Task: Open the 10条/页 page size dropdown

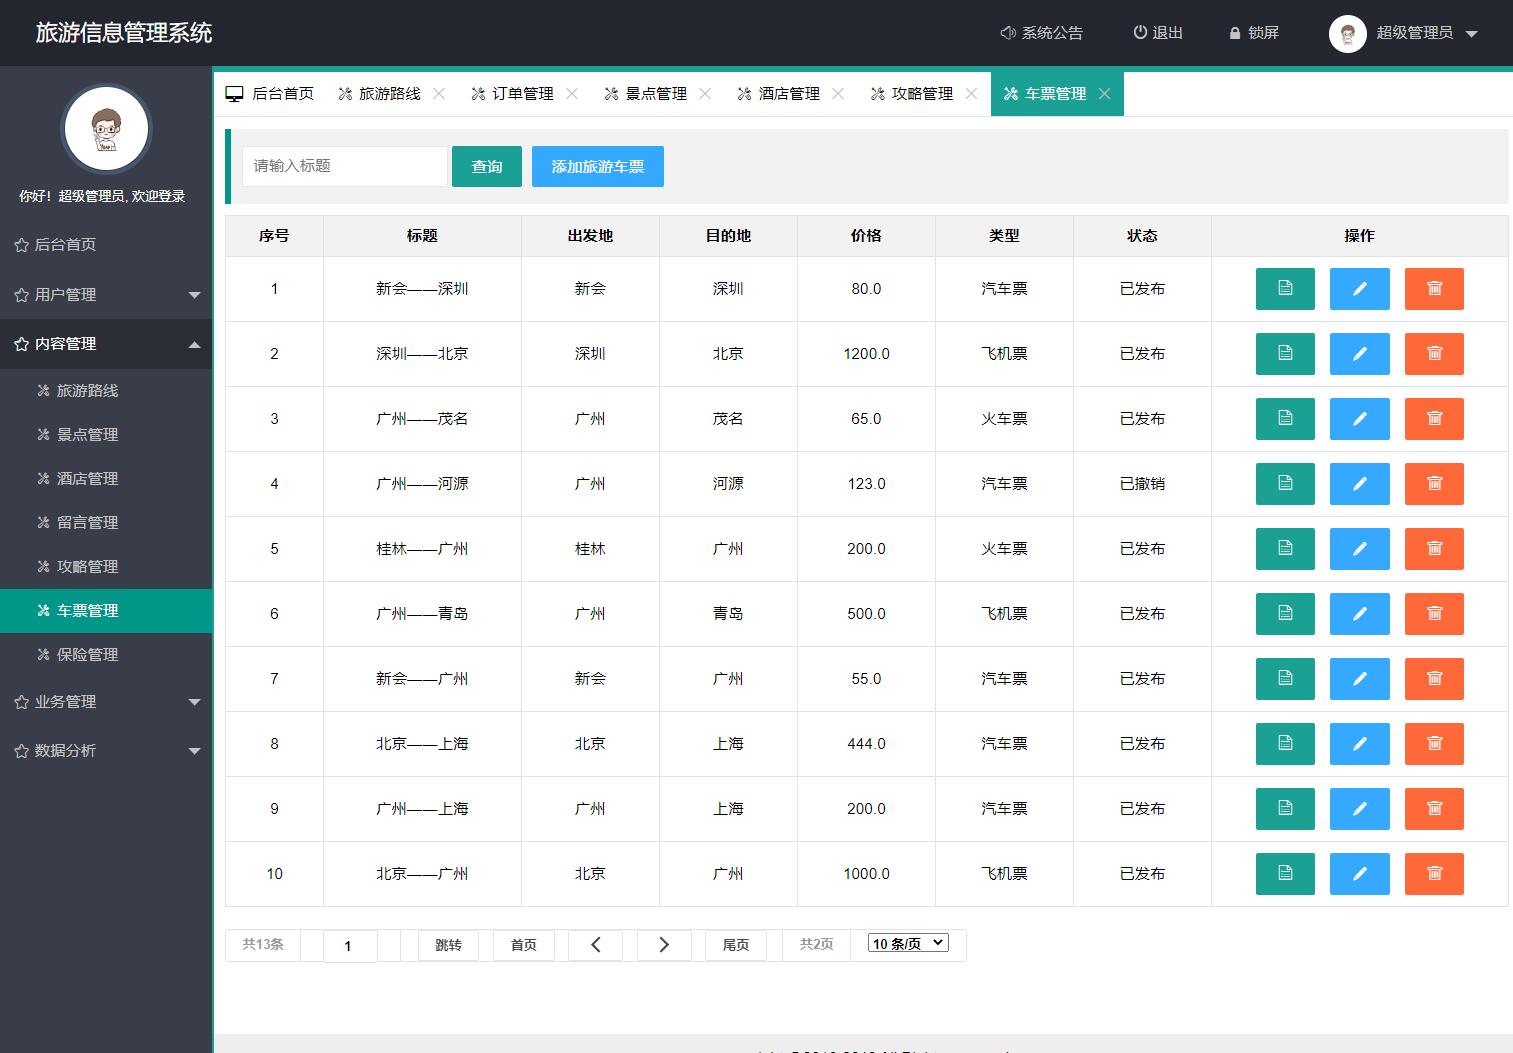Action: pyautogui.click(x=906, y=942)
